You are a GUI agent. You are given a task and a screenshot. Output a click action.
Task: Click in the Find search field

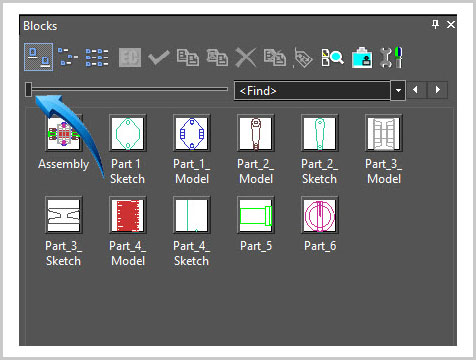tap(312, 90)
